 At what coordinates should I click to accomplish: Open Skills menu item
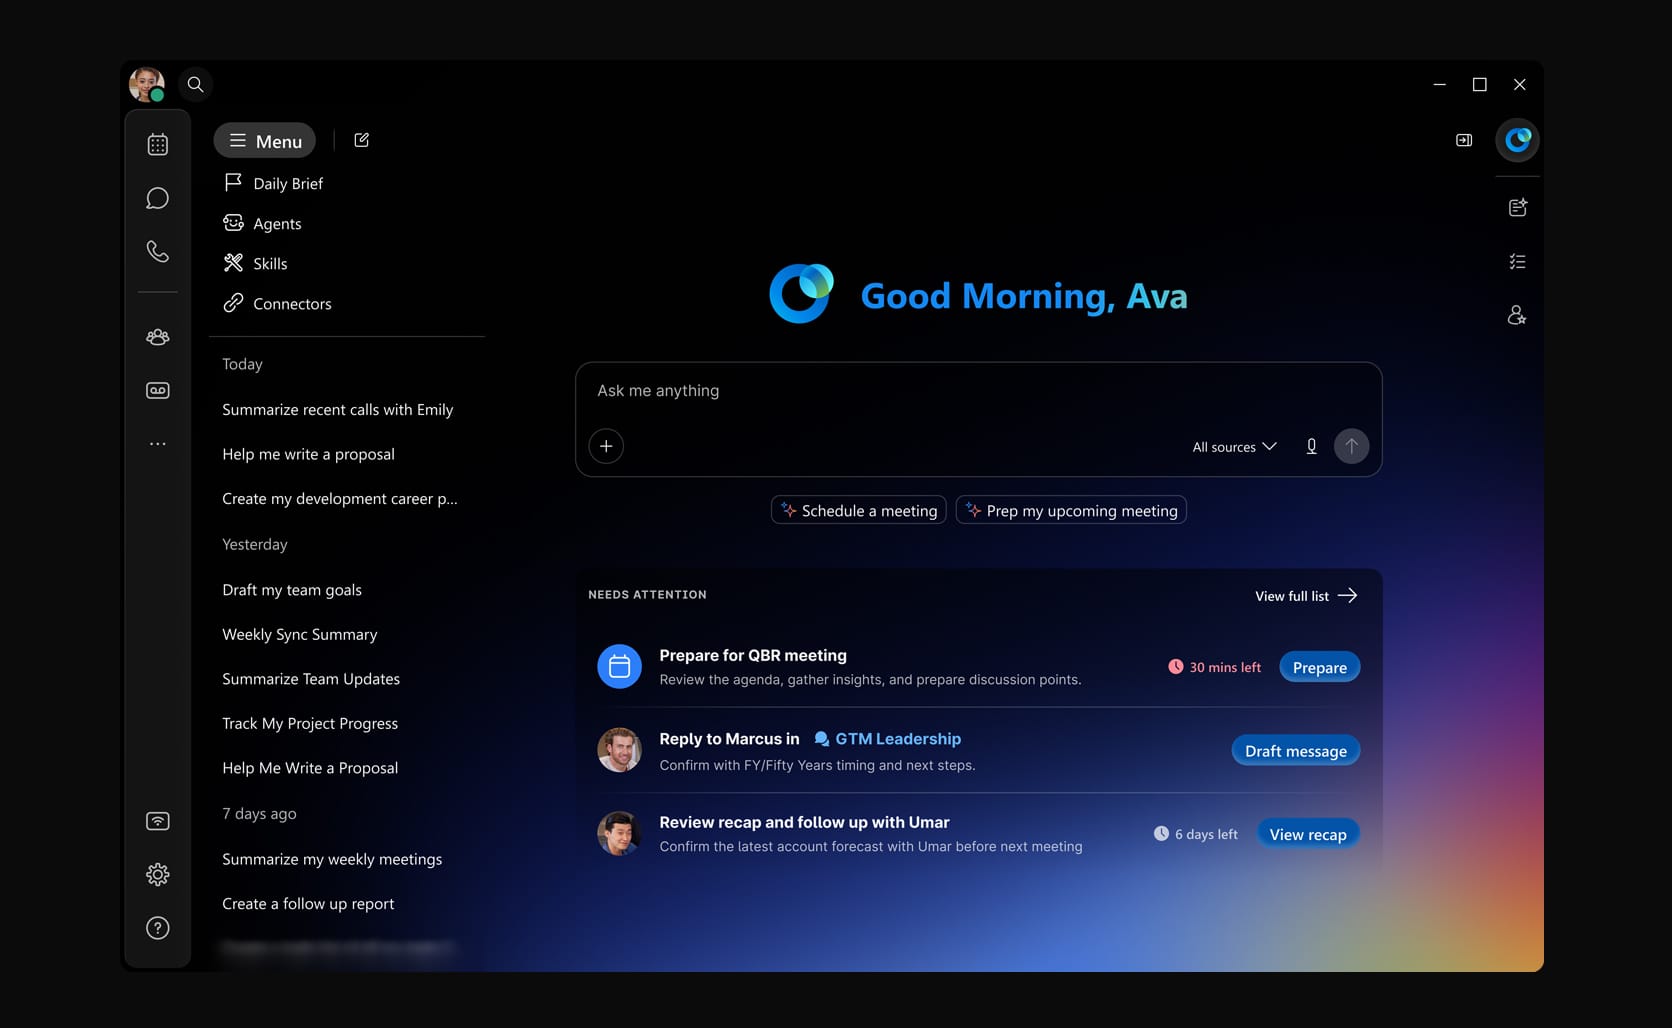[x=255, y=263]
